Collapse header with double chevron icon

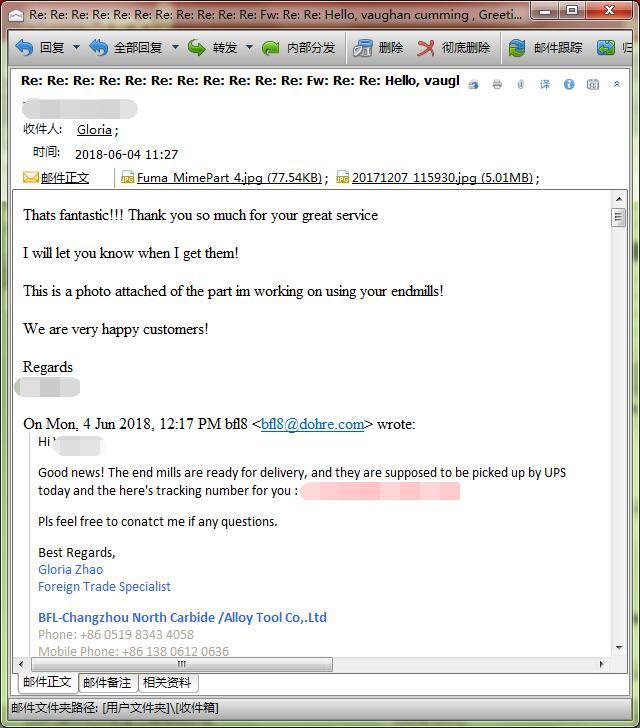[x=617, y=85]
